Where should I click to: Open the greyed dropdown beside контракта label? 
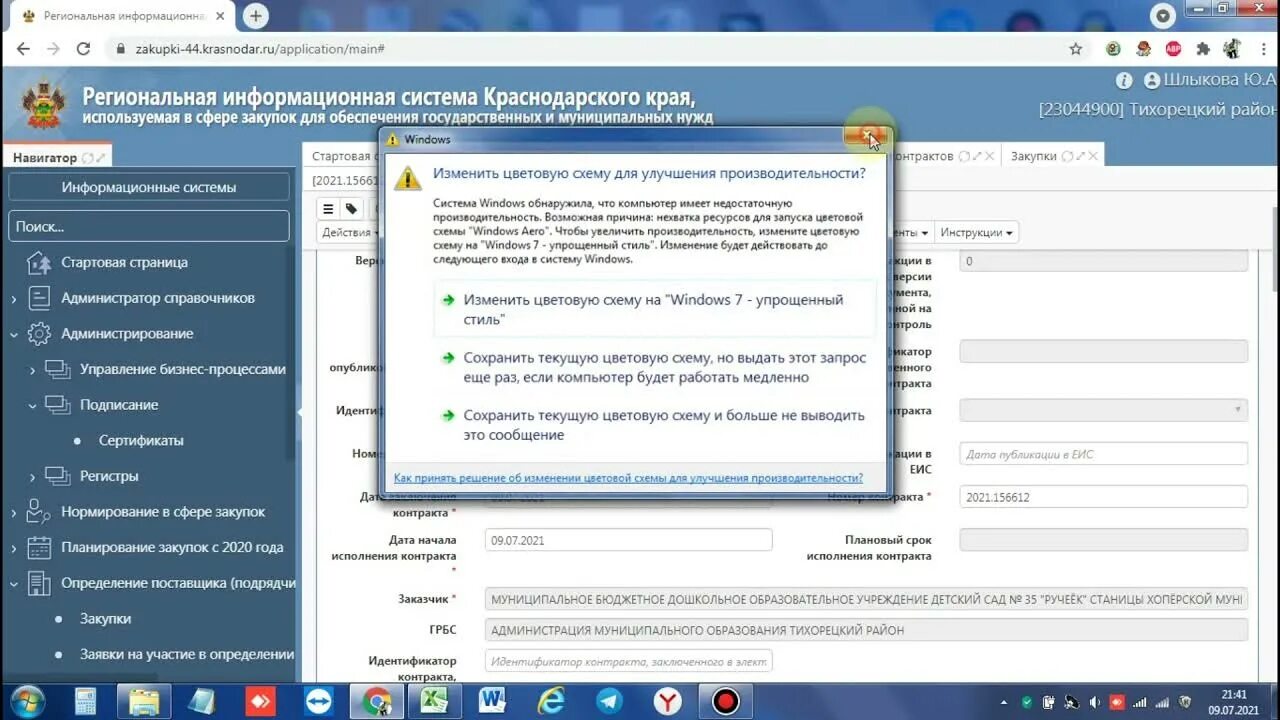tap(1104, 410)
